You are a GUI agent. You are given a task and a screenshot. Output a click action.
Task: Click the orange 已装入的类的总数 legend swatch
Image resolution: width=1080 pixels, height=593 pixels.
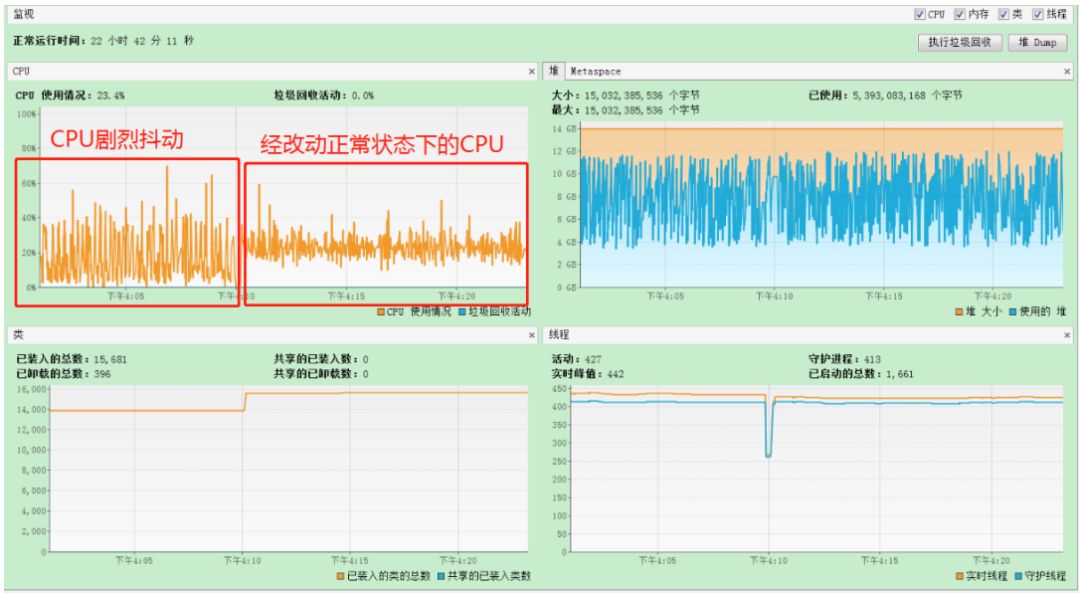[x=340, y=576]
